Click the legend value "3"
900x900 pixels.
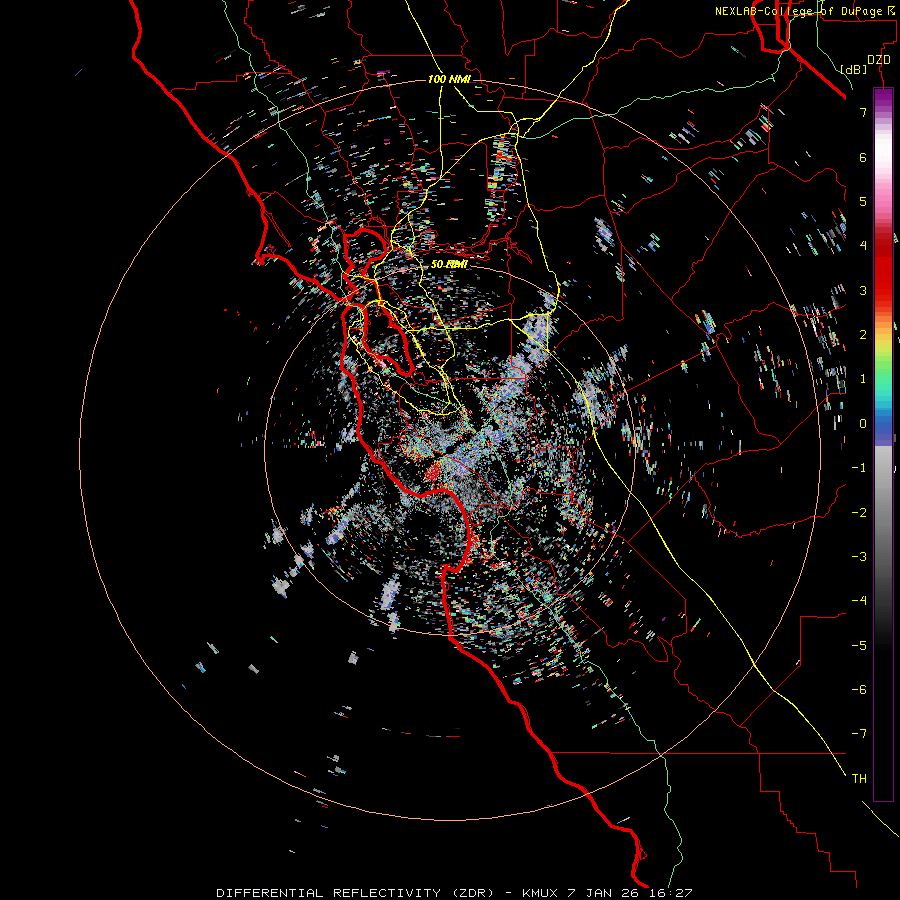coord(863,290)
